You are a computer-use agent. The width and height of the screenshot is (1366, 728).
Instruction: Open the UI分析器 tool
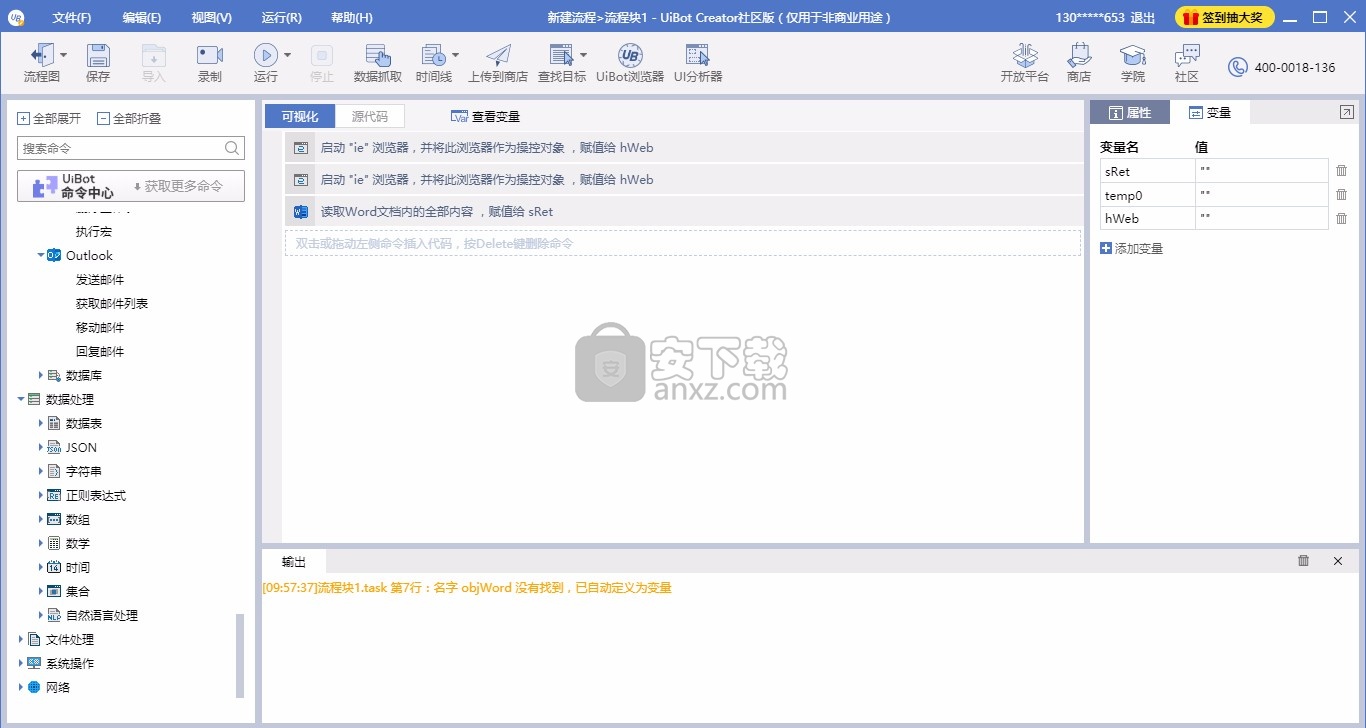pyautogui.click(x=698, y=55)
